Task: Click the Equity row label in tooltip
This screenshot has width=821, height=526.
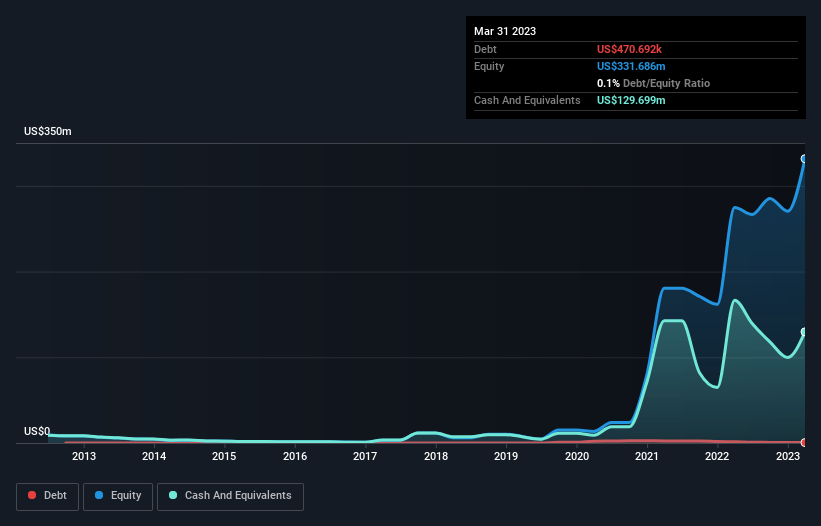Action: coord(489,66)
